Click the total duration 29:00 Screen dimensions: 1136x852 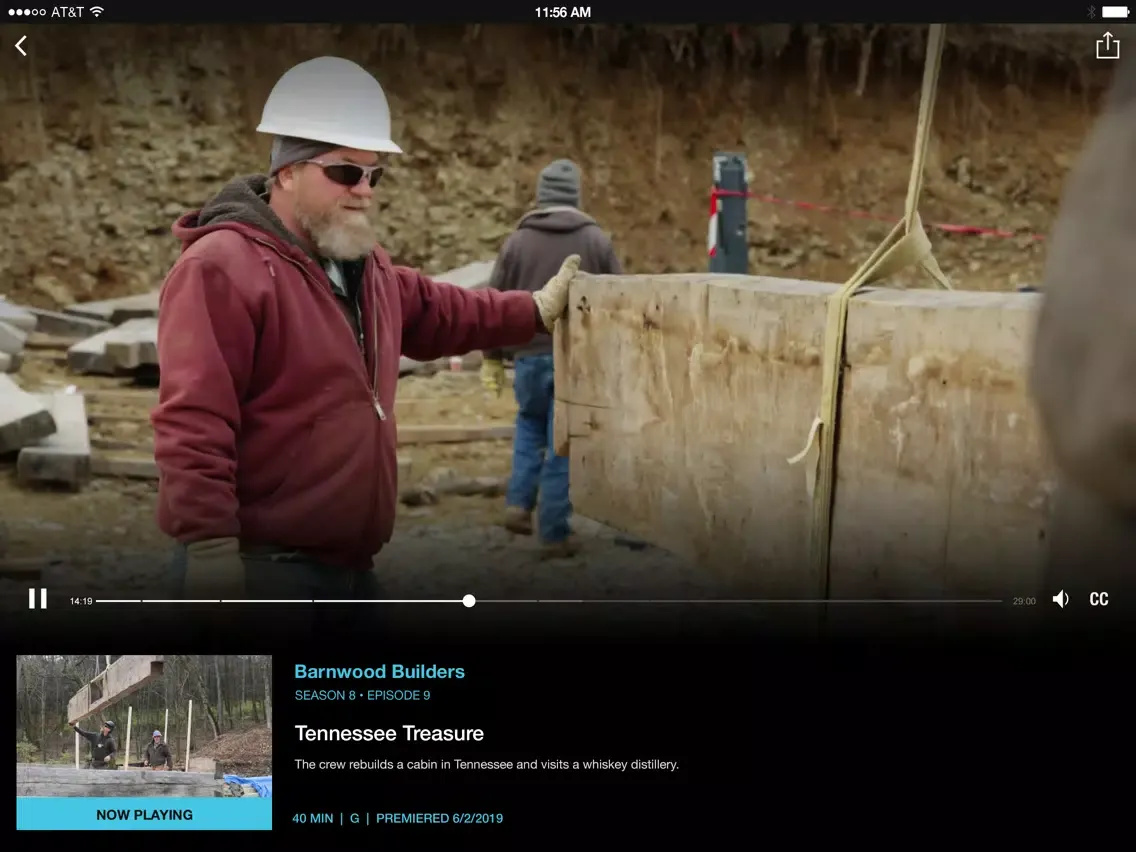click(x=1024, y=601)
